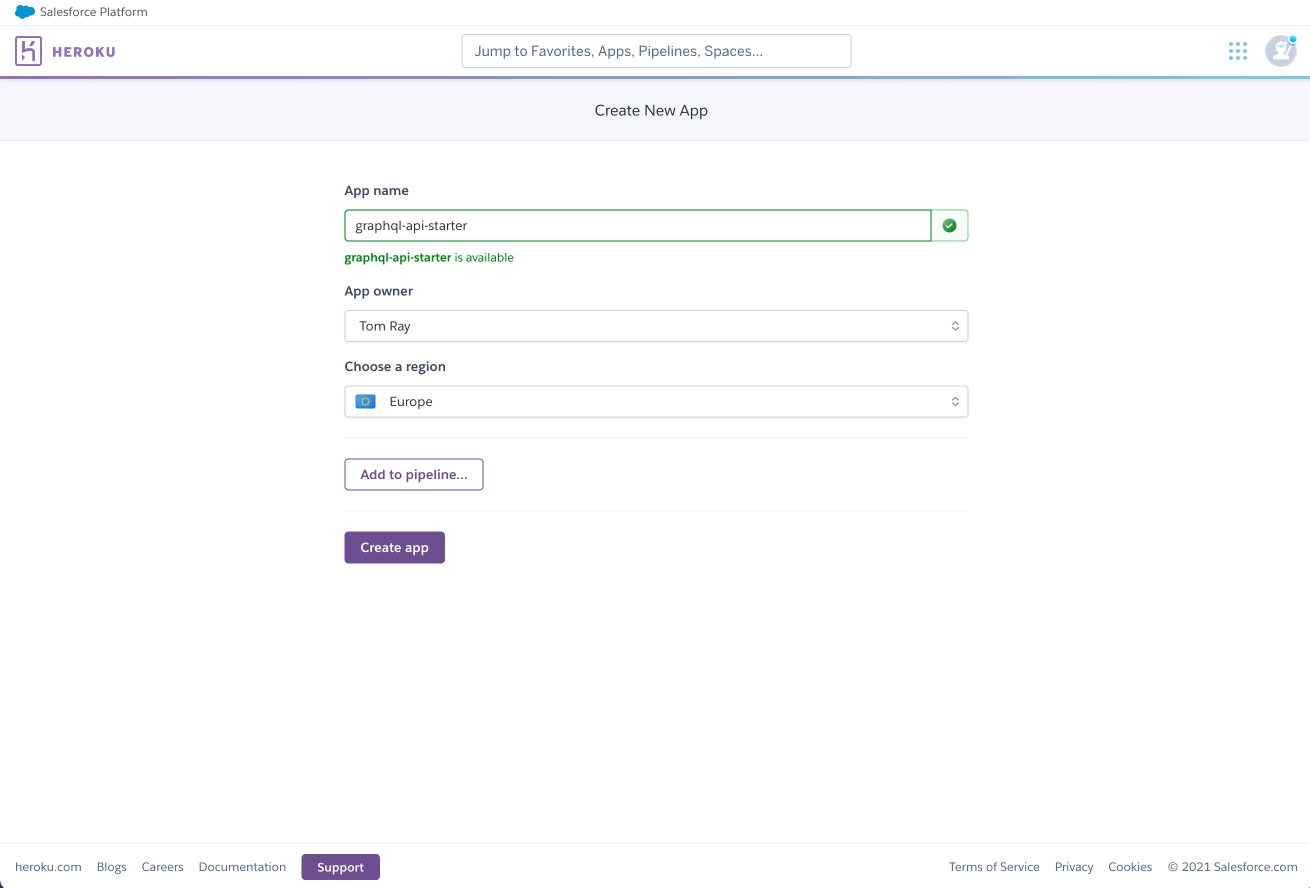Click the green availability checkmark icon
The image size is (1310, 888).
click(x=949, y=226)
